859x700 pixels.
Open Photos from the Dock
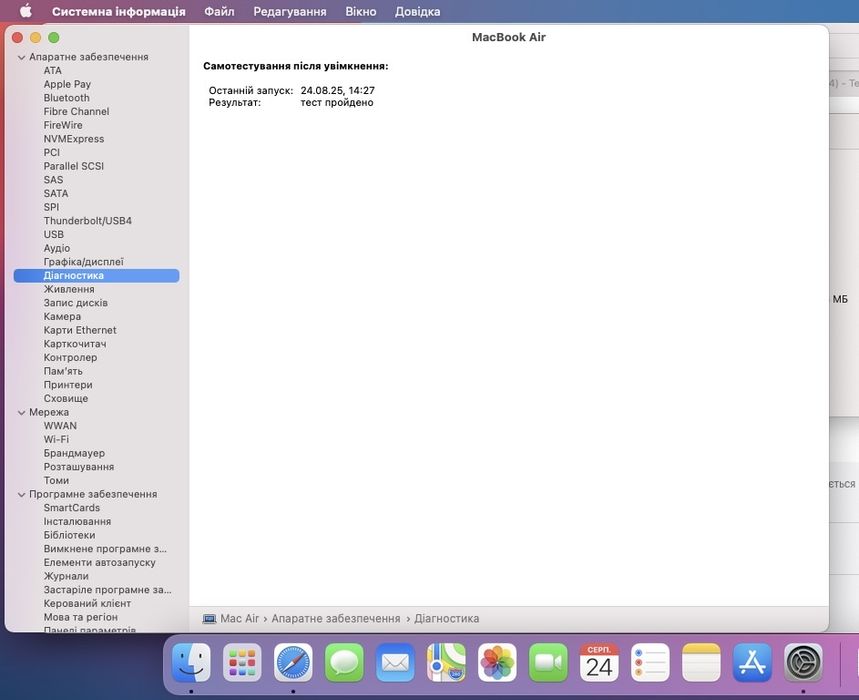(497, 663)
